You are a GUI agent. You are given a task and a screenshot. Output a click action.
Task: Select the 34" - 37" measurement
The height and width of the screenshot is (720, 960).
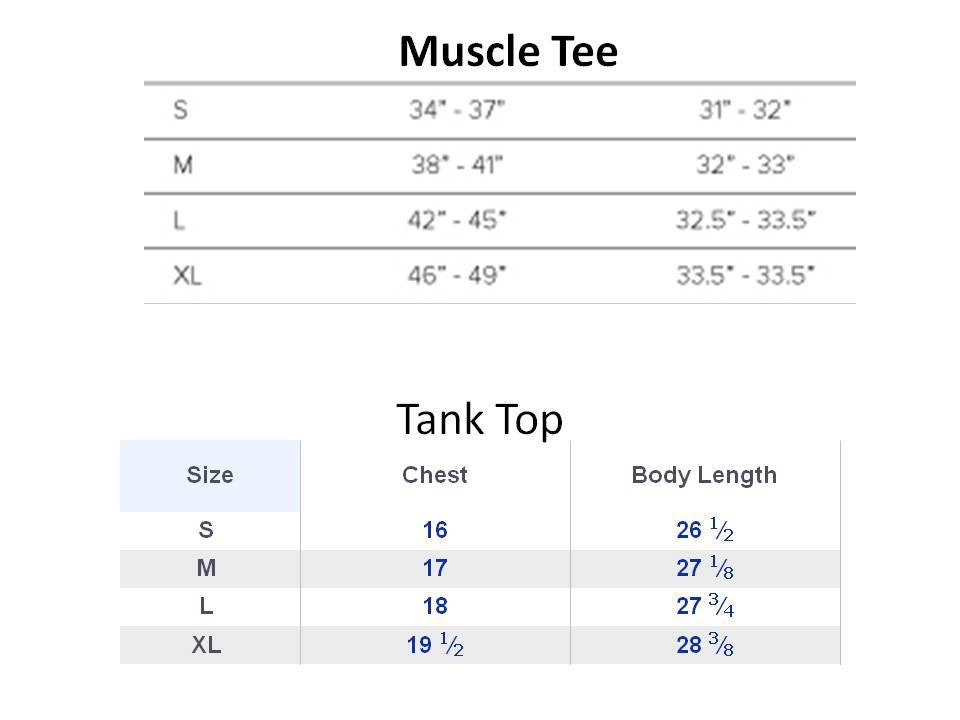coord(457,110)
